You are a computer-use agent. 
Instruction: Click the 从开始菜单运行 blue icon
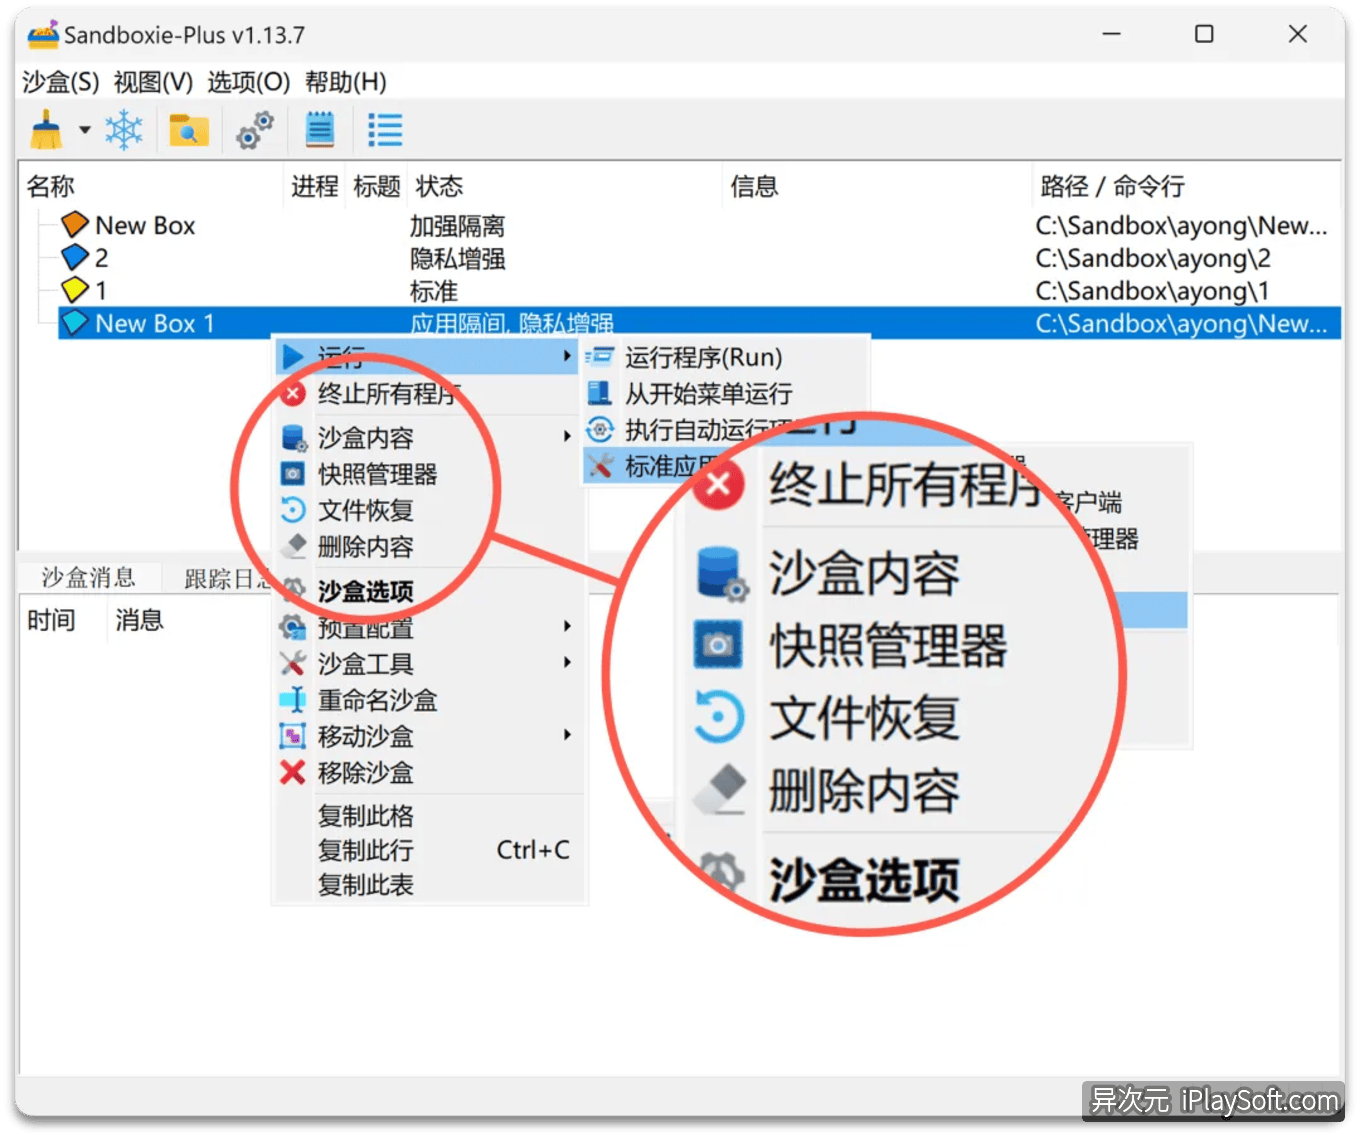coord(599,393)
